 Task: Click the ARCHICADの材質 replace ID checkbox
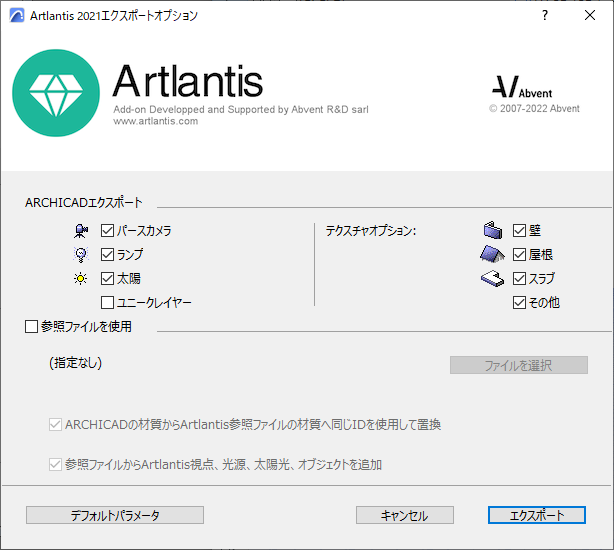click(55, 425)
